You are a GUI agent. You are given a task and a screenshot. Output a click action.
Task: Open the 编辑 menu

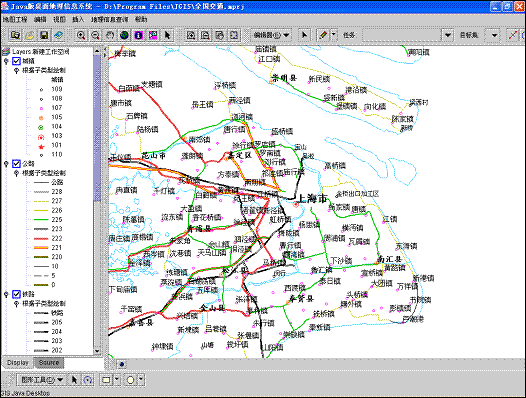coord(40,19)
